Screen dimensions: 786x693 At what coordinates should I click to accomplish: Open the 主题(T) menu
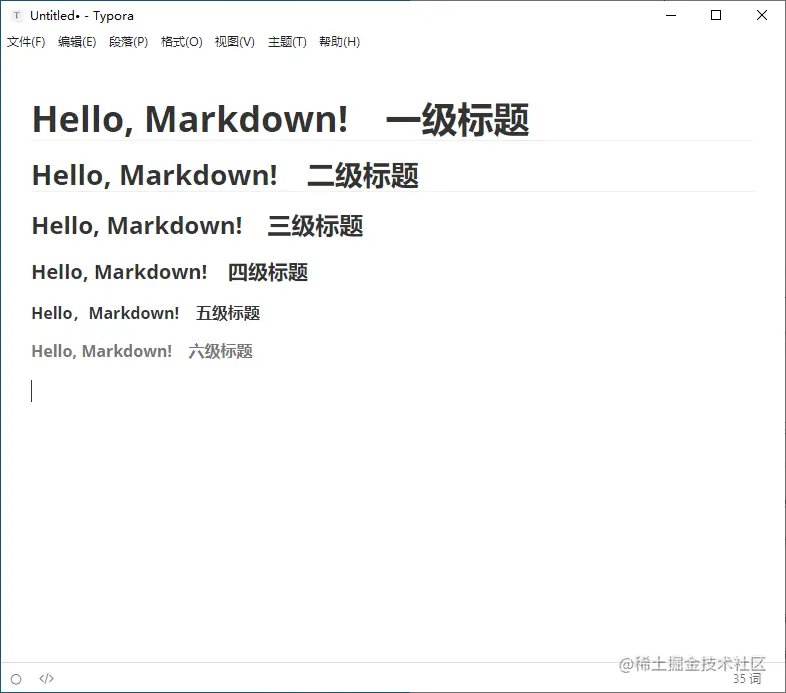[287, 42]
